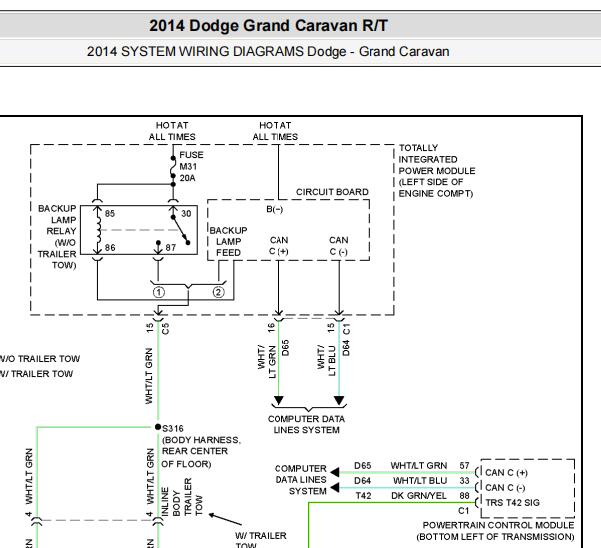Click the 'C5' connector label
601x548 pixels.
[x=165, y=329]
